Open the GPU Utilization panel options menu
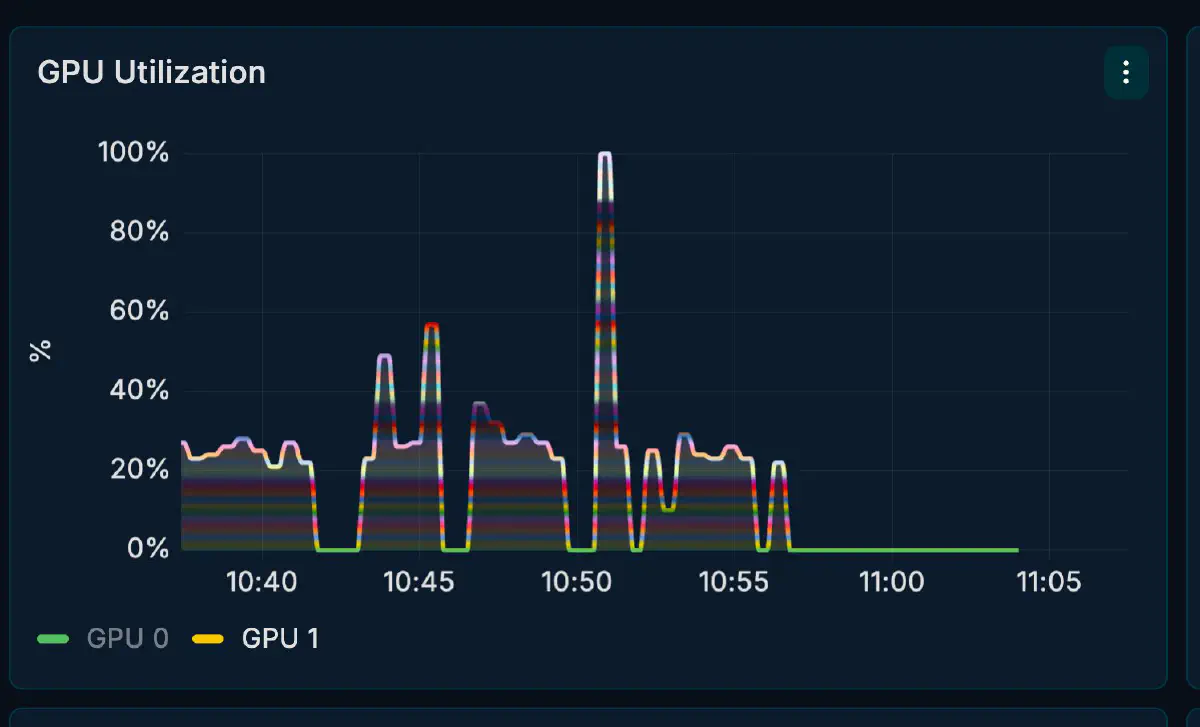This screenshot has width=1200, height=727. tap(1126, 72)
